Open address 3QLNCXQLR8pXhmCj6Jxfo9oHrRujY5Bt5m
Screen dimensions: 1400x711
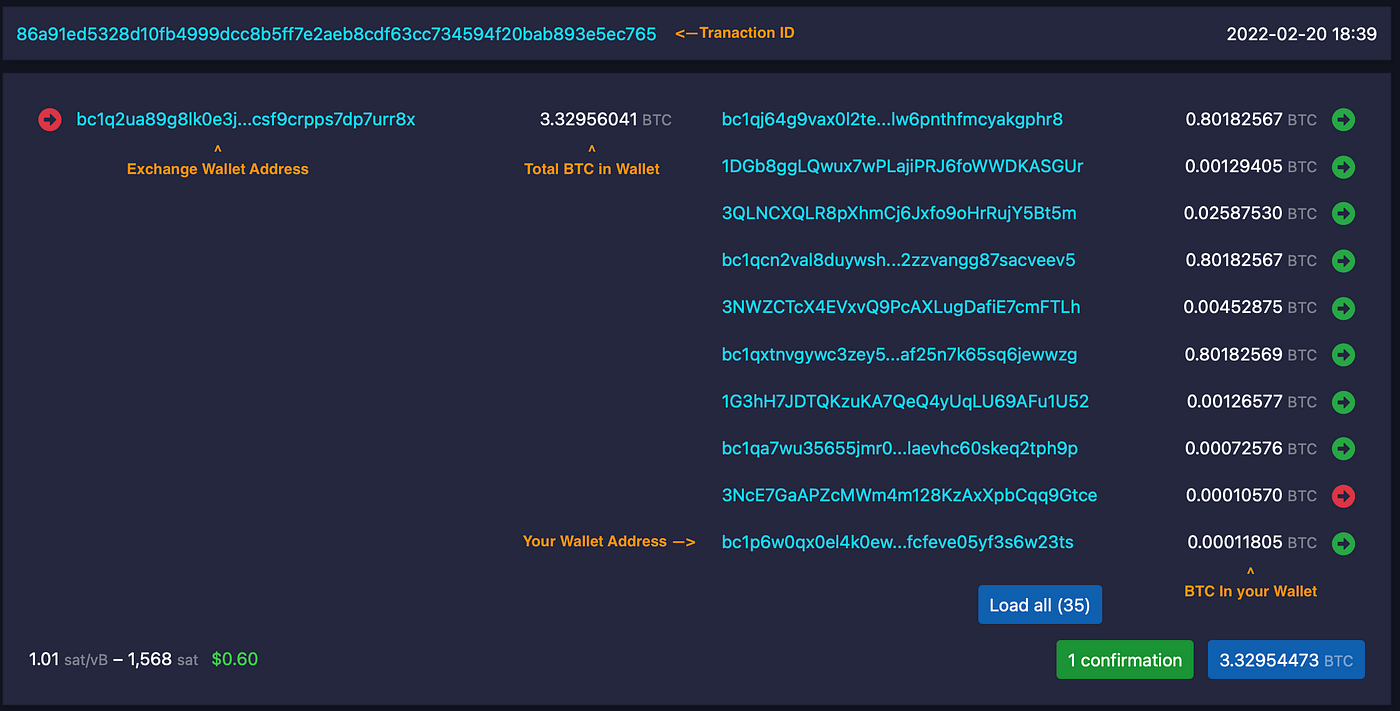tap(899, 213)
